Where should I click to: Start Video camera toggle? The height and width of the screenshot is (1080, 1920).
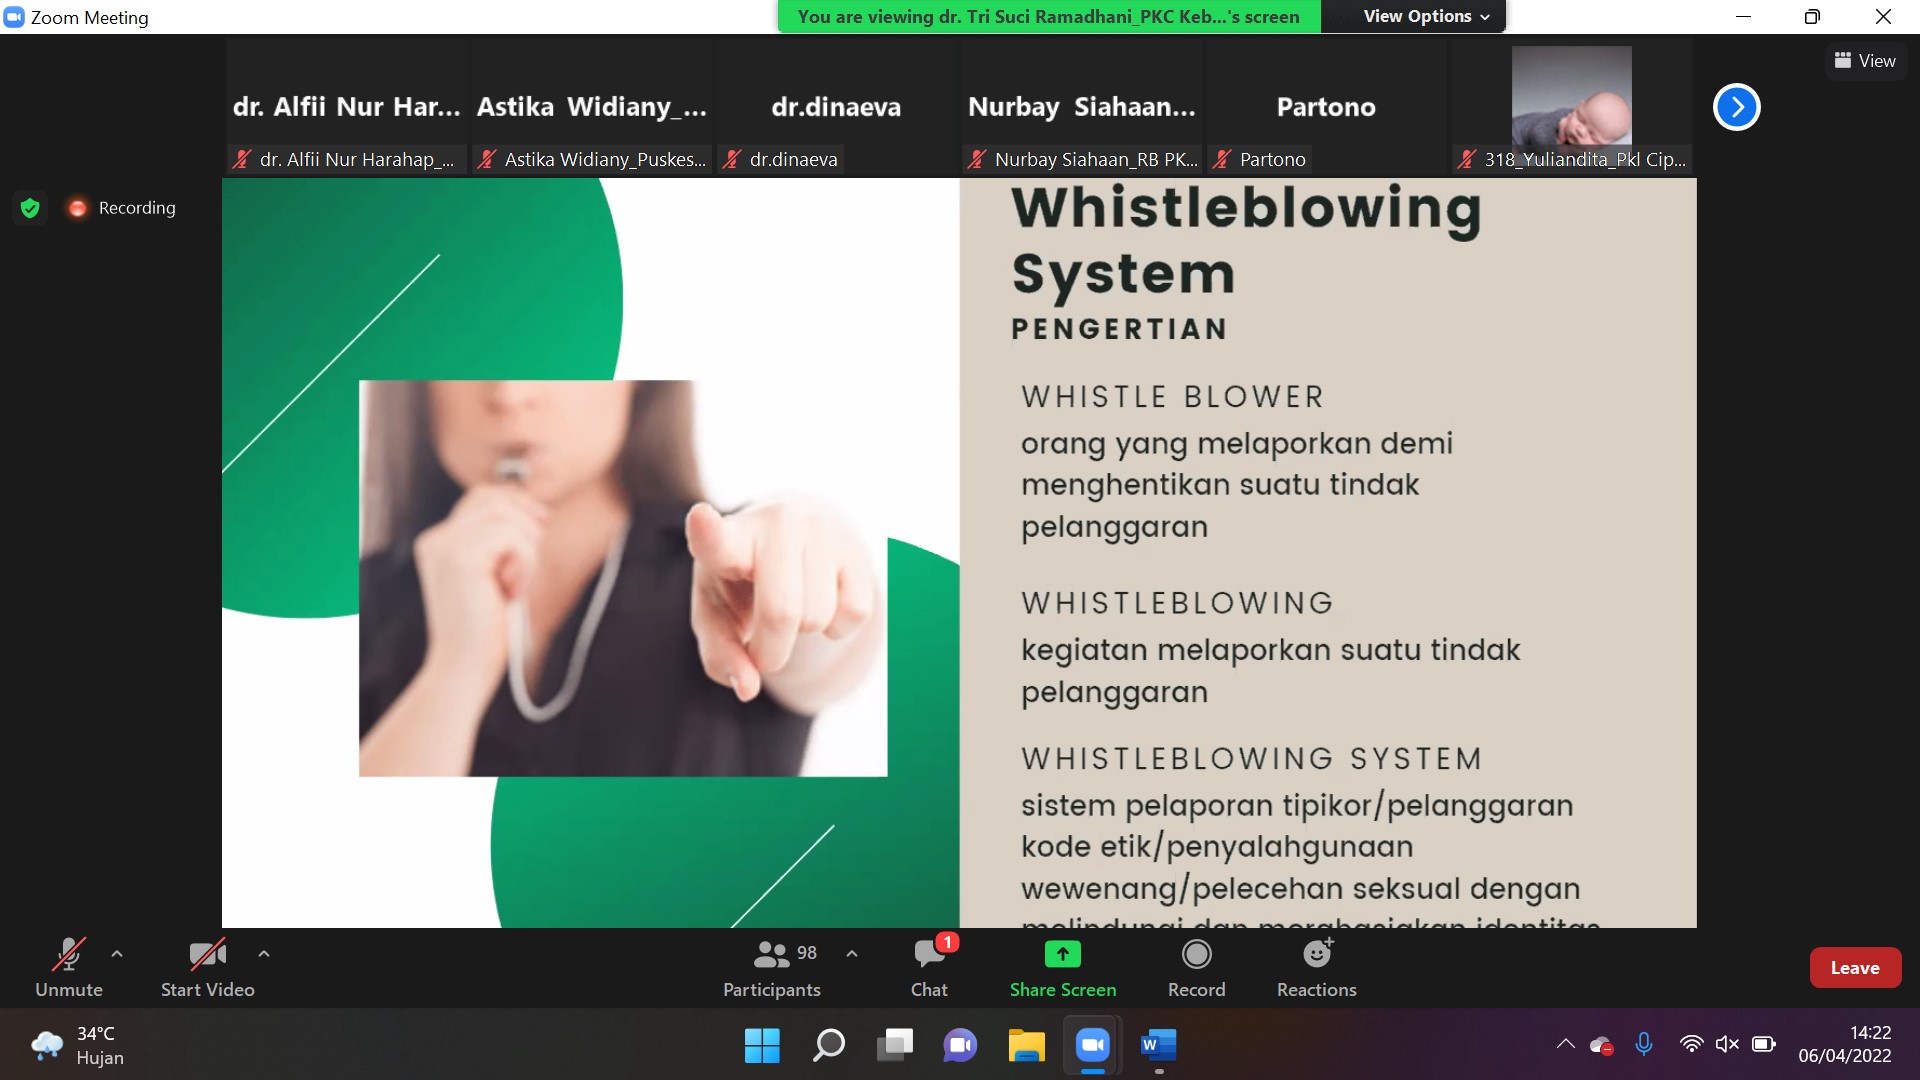(207, 967)
